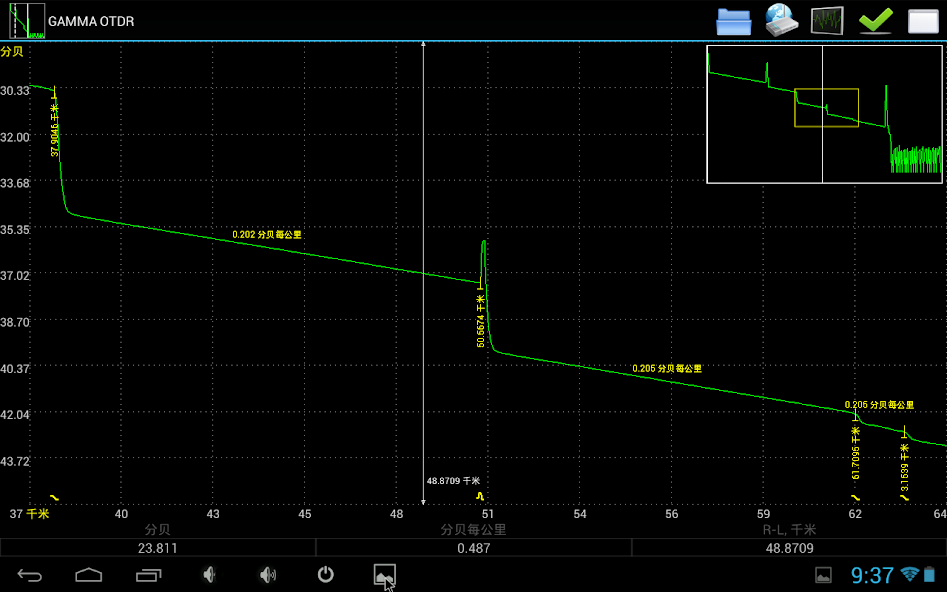Open a saved trace with the folder icon
Image resolution: width=947 pixels, height=592 pixels.
[733, 20]
